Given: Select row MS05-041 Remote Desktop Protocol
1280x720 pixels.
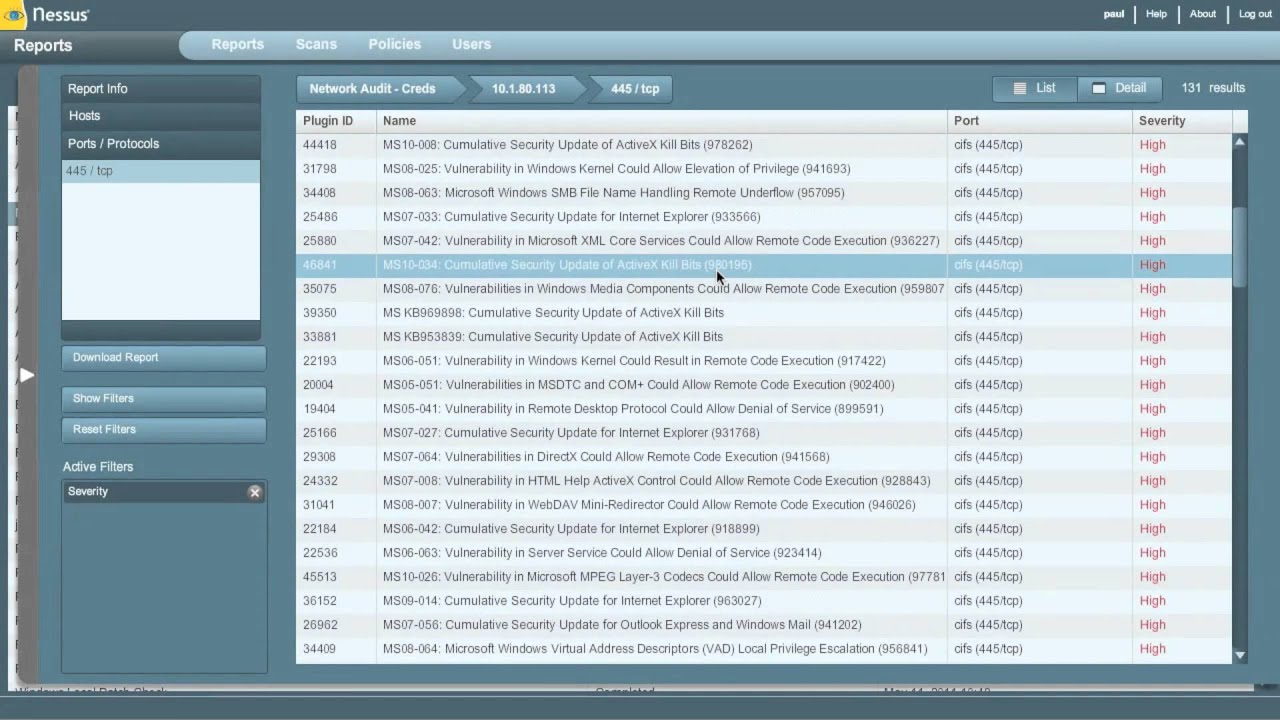Looking at the screenshot, I should coord(764,409).
